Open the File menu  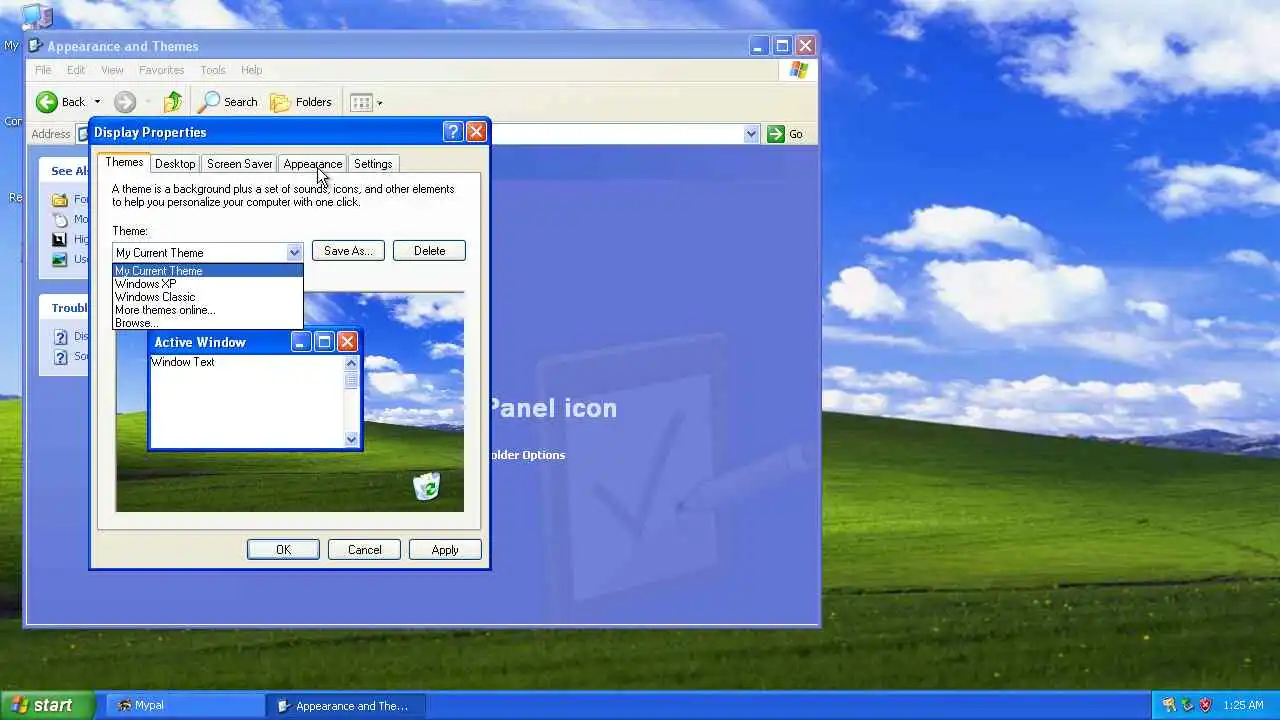[x=43, y=70]
